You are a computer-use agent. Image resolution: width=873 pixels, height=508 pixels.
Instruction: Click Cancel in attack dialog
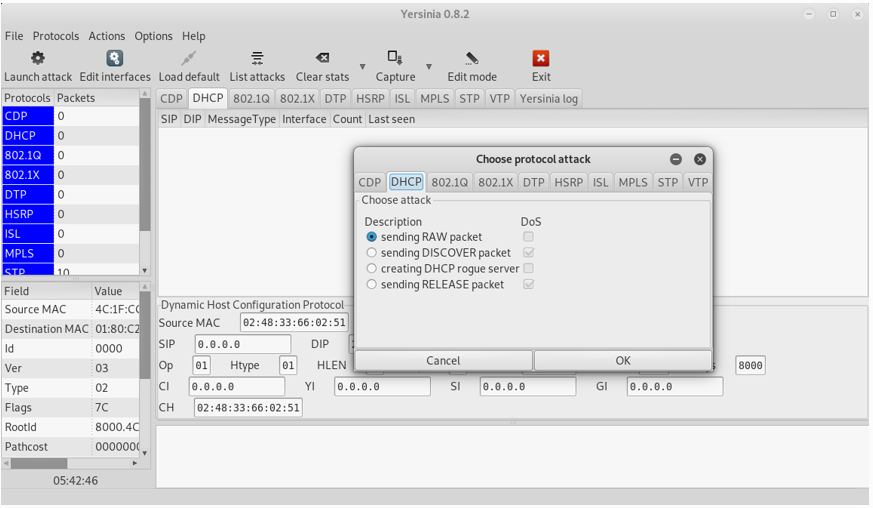click(443, 360)
